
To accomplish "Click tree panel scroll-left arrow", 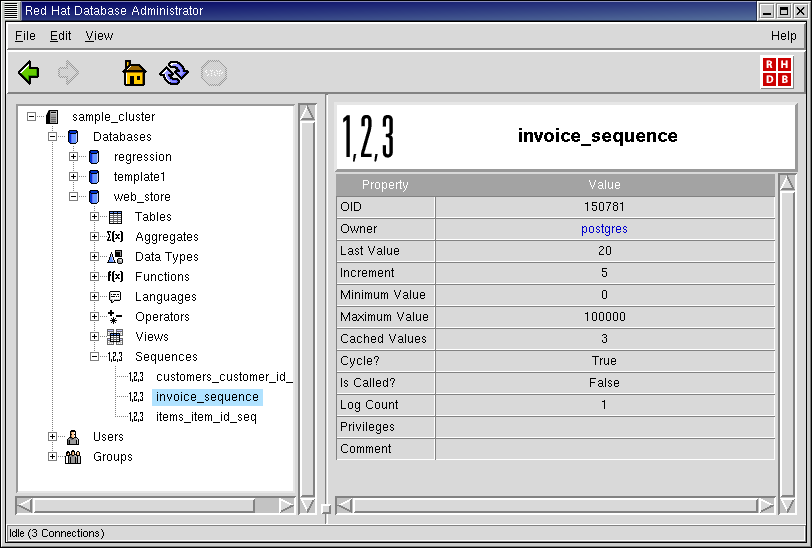I will point(24,505).
